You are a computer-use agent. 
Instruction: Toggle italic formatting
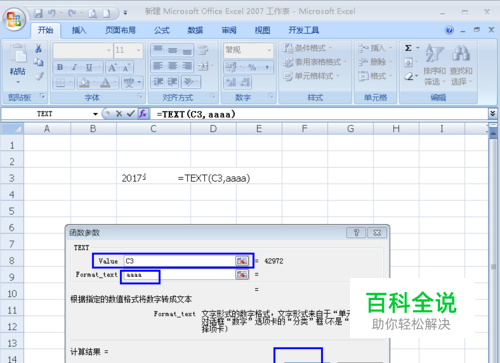(74, 67)
